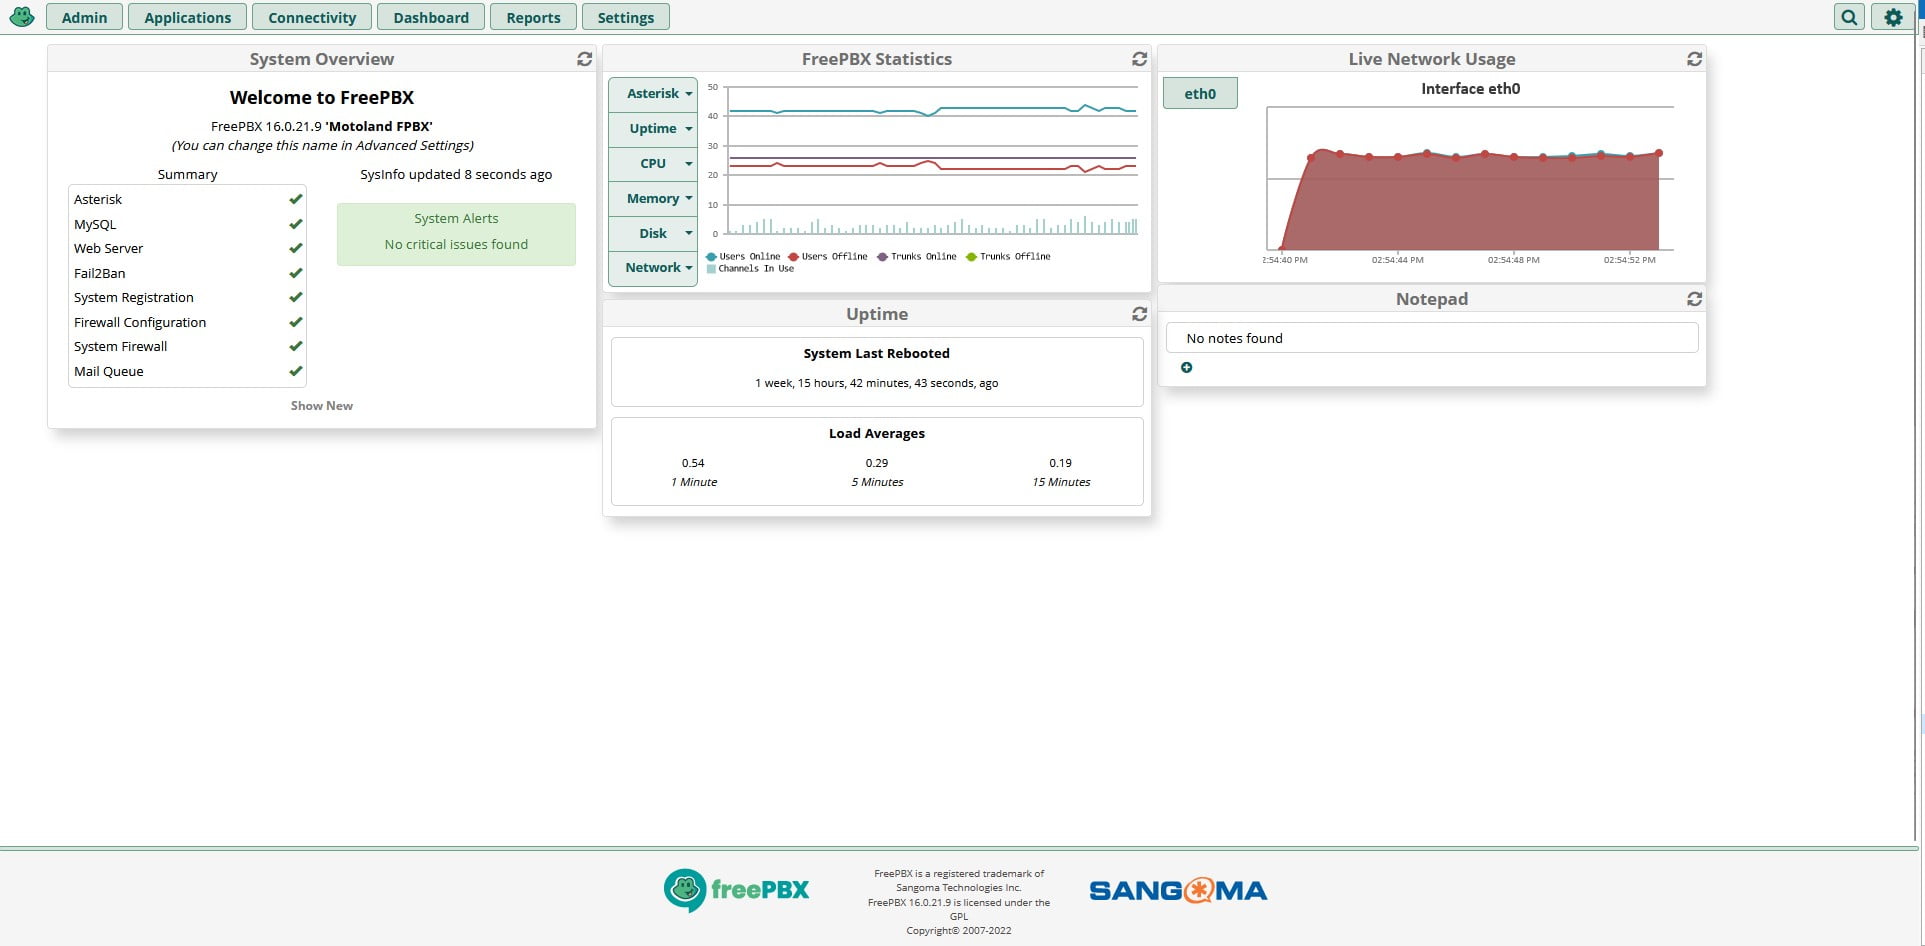Image resolution: width=1925 pixels, height=946 pixels.
Task: Click the Welcome to FreePBX heading
Action: coord(322,97)
